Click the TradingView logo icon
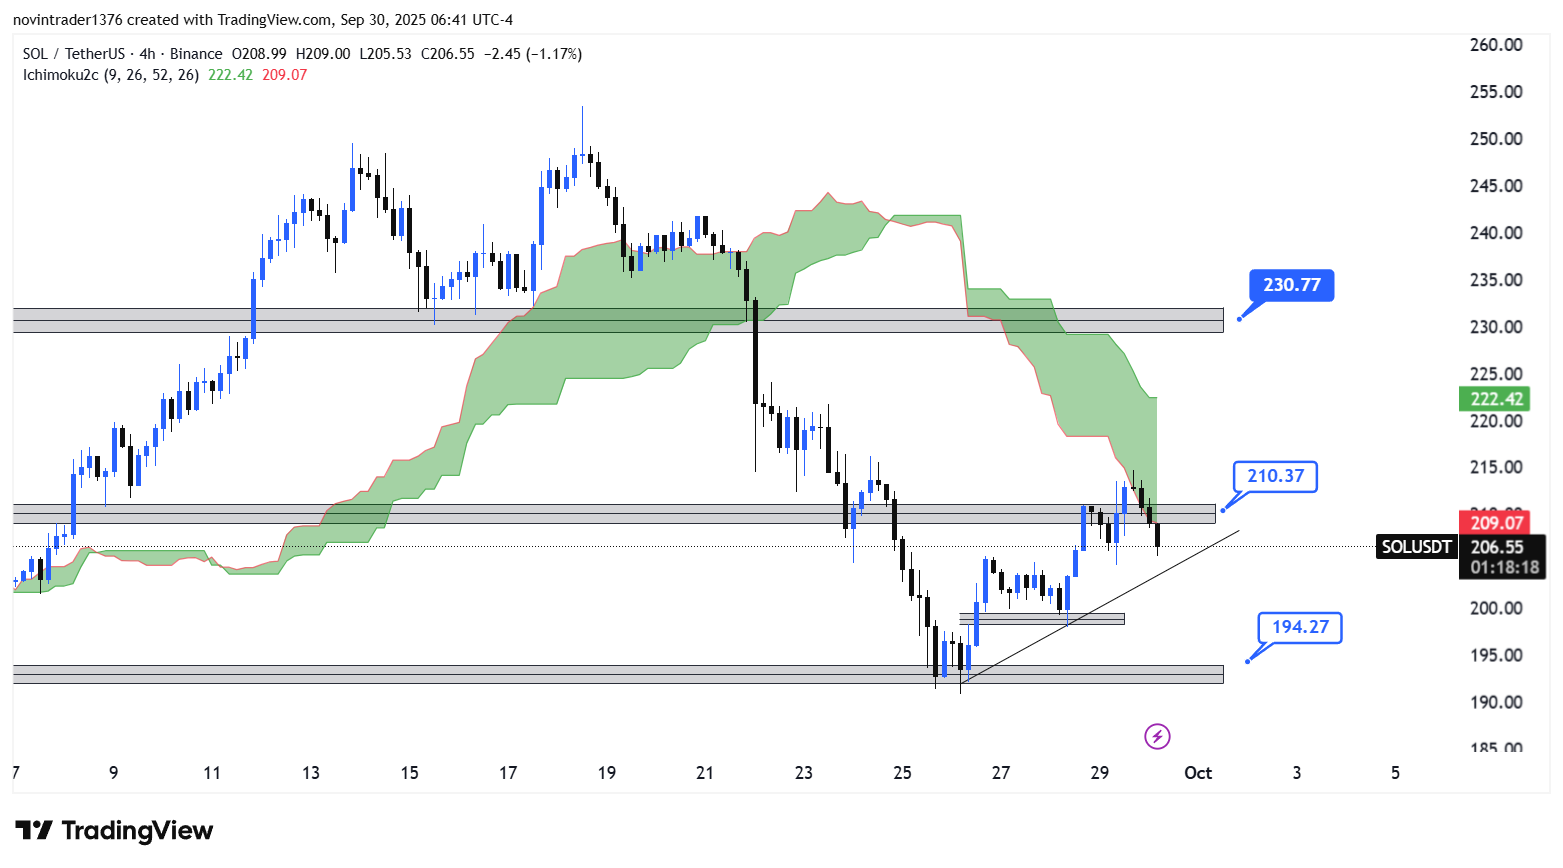This screenshot has width=1563, height=868. [x=34, y=831]
